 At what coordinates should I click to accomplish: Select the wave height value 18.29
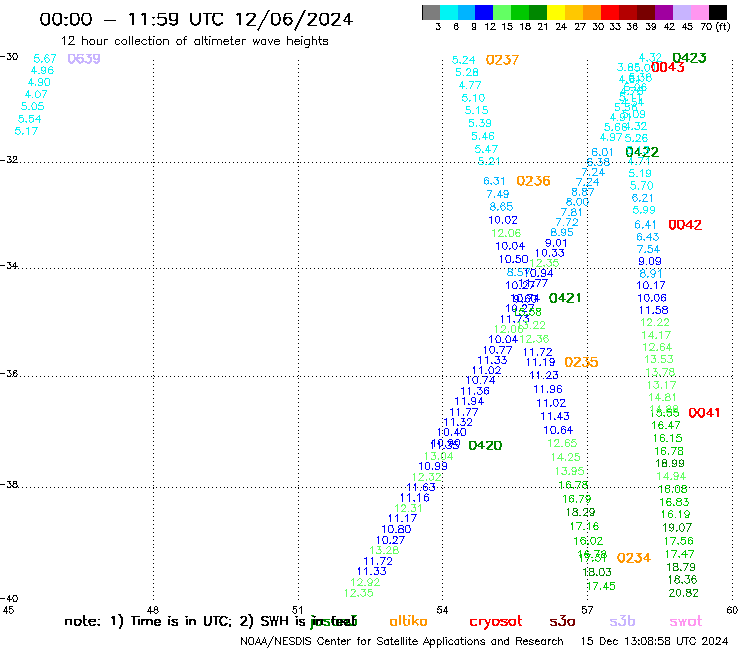580,512
